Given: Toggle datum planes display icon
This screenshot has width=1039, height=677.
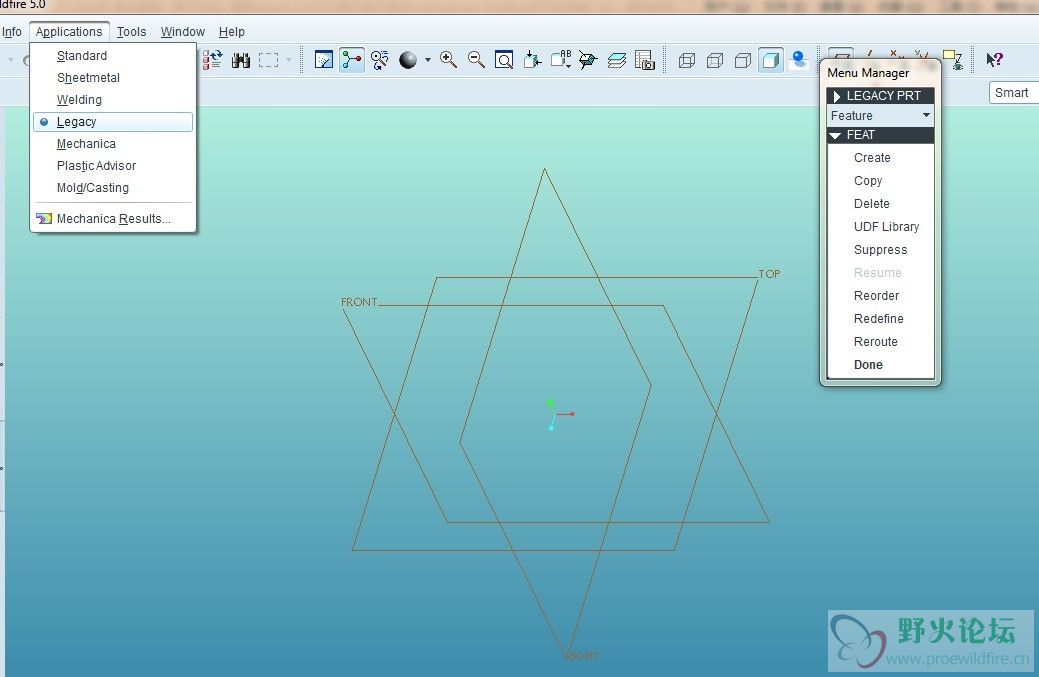Looking at the screenshot, I should (x=840, y=55).
